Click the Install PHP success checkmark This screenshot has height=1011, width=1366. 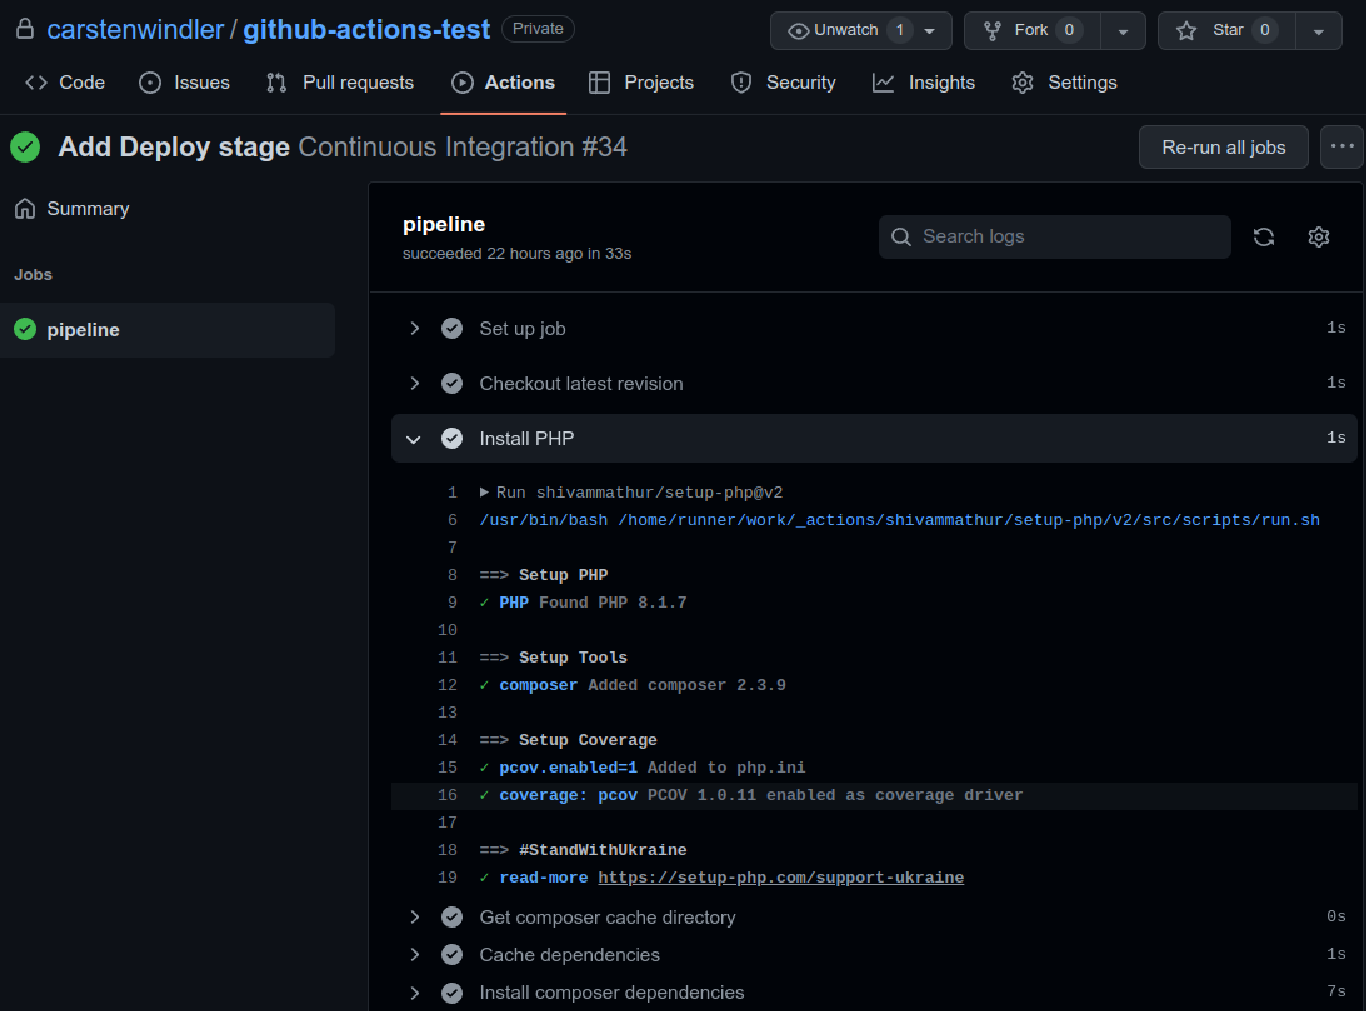pyautogui.click(x=452, y=438)
